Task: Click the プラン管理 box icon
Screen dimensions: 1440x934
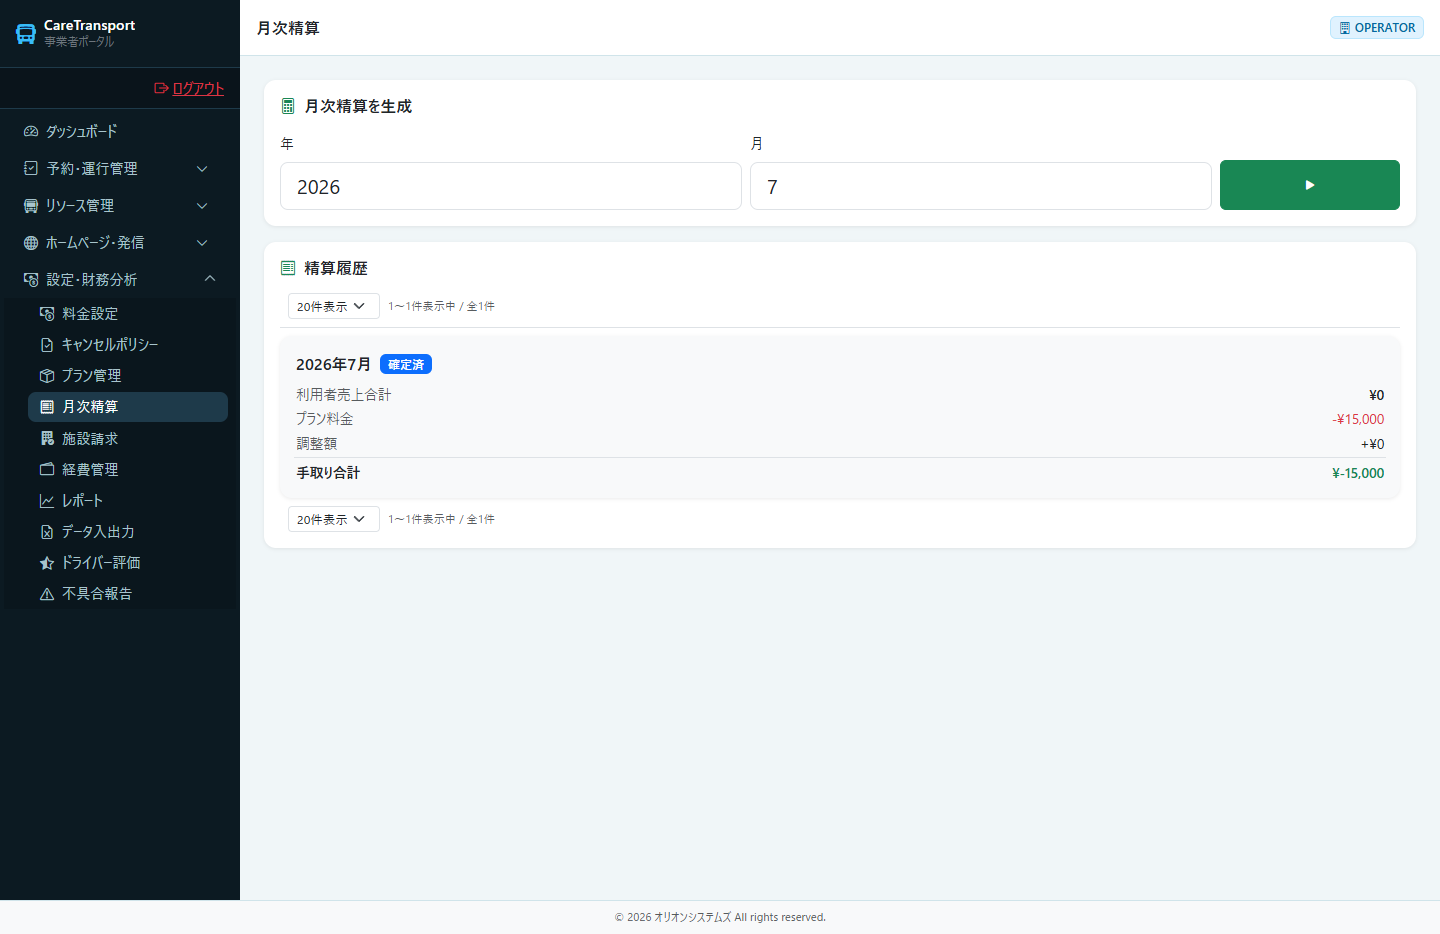Action: 47,376
